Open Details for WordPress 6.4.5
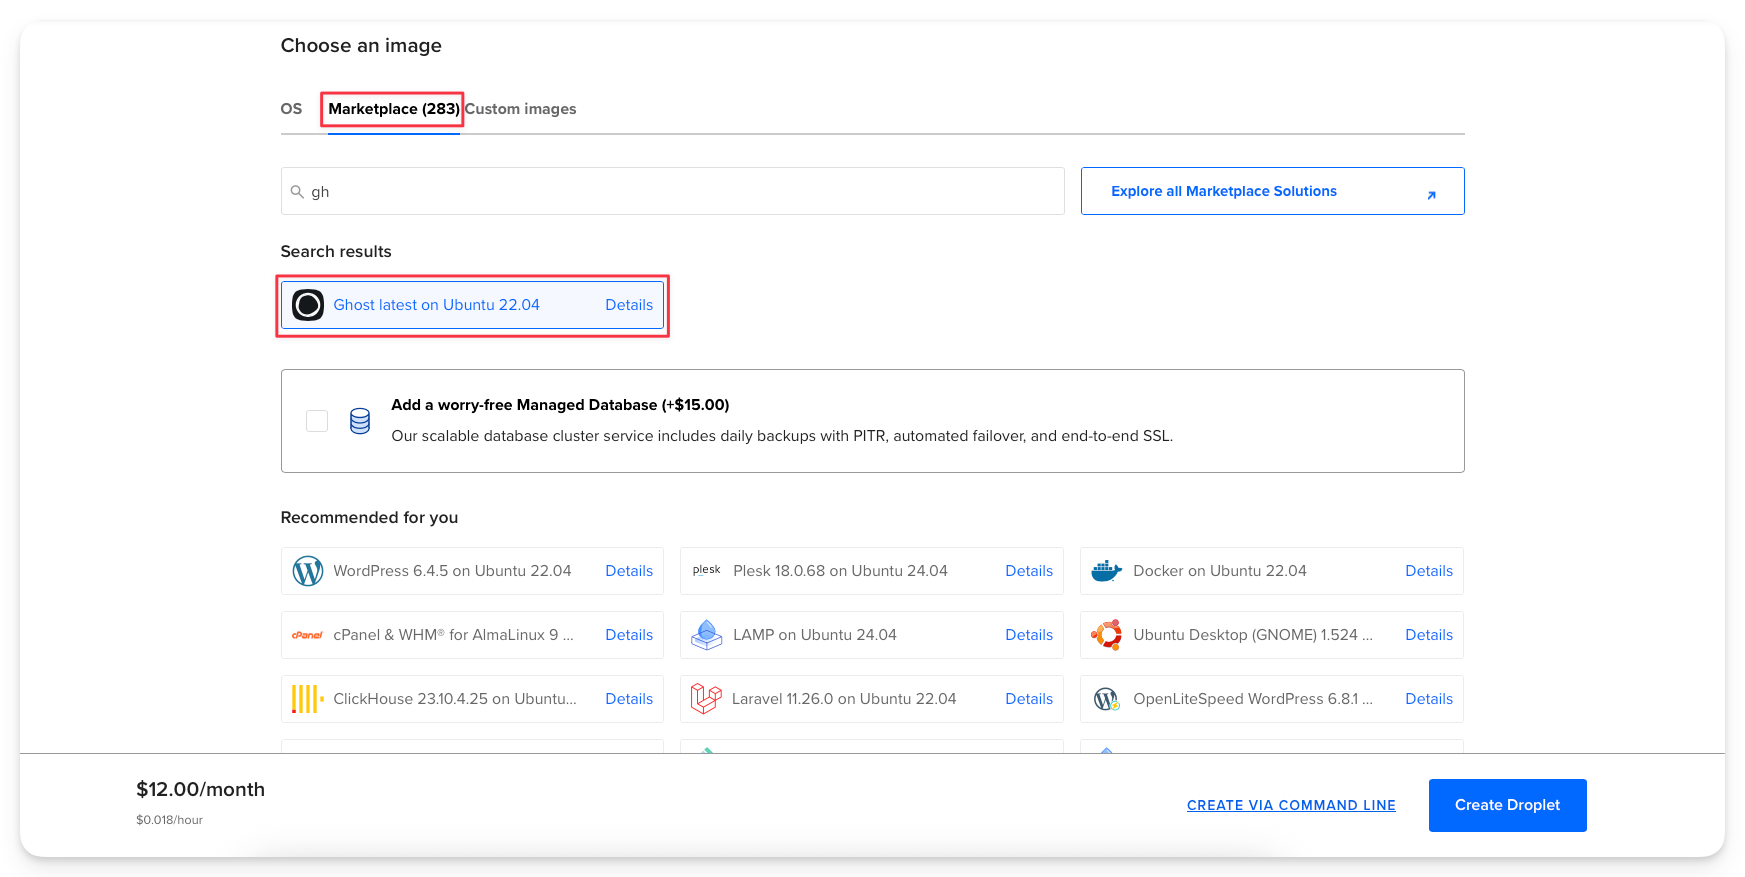 tap(629, 571)
